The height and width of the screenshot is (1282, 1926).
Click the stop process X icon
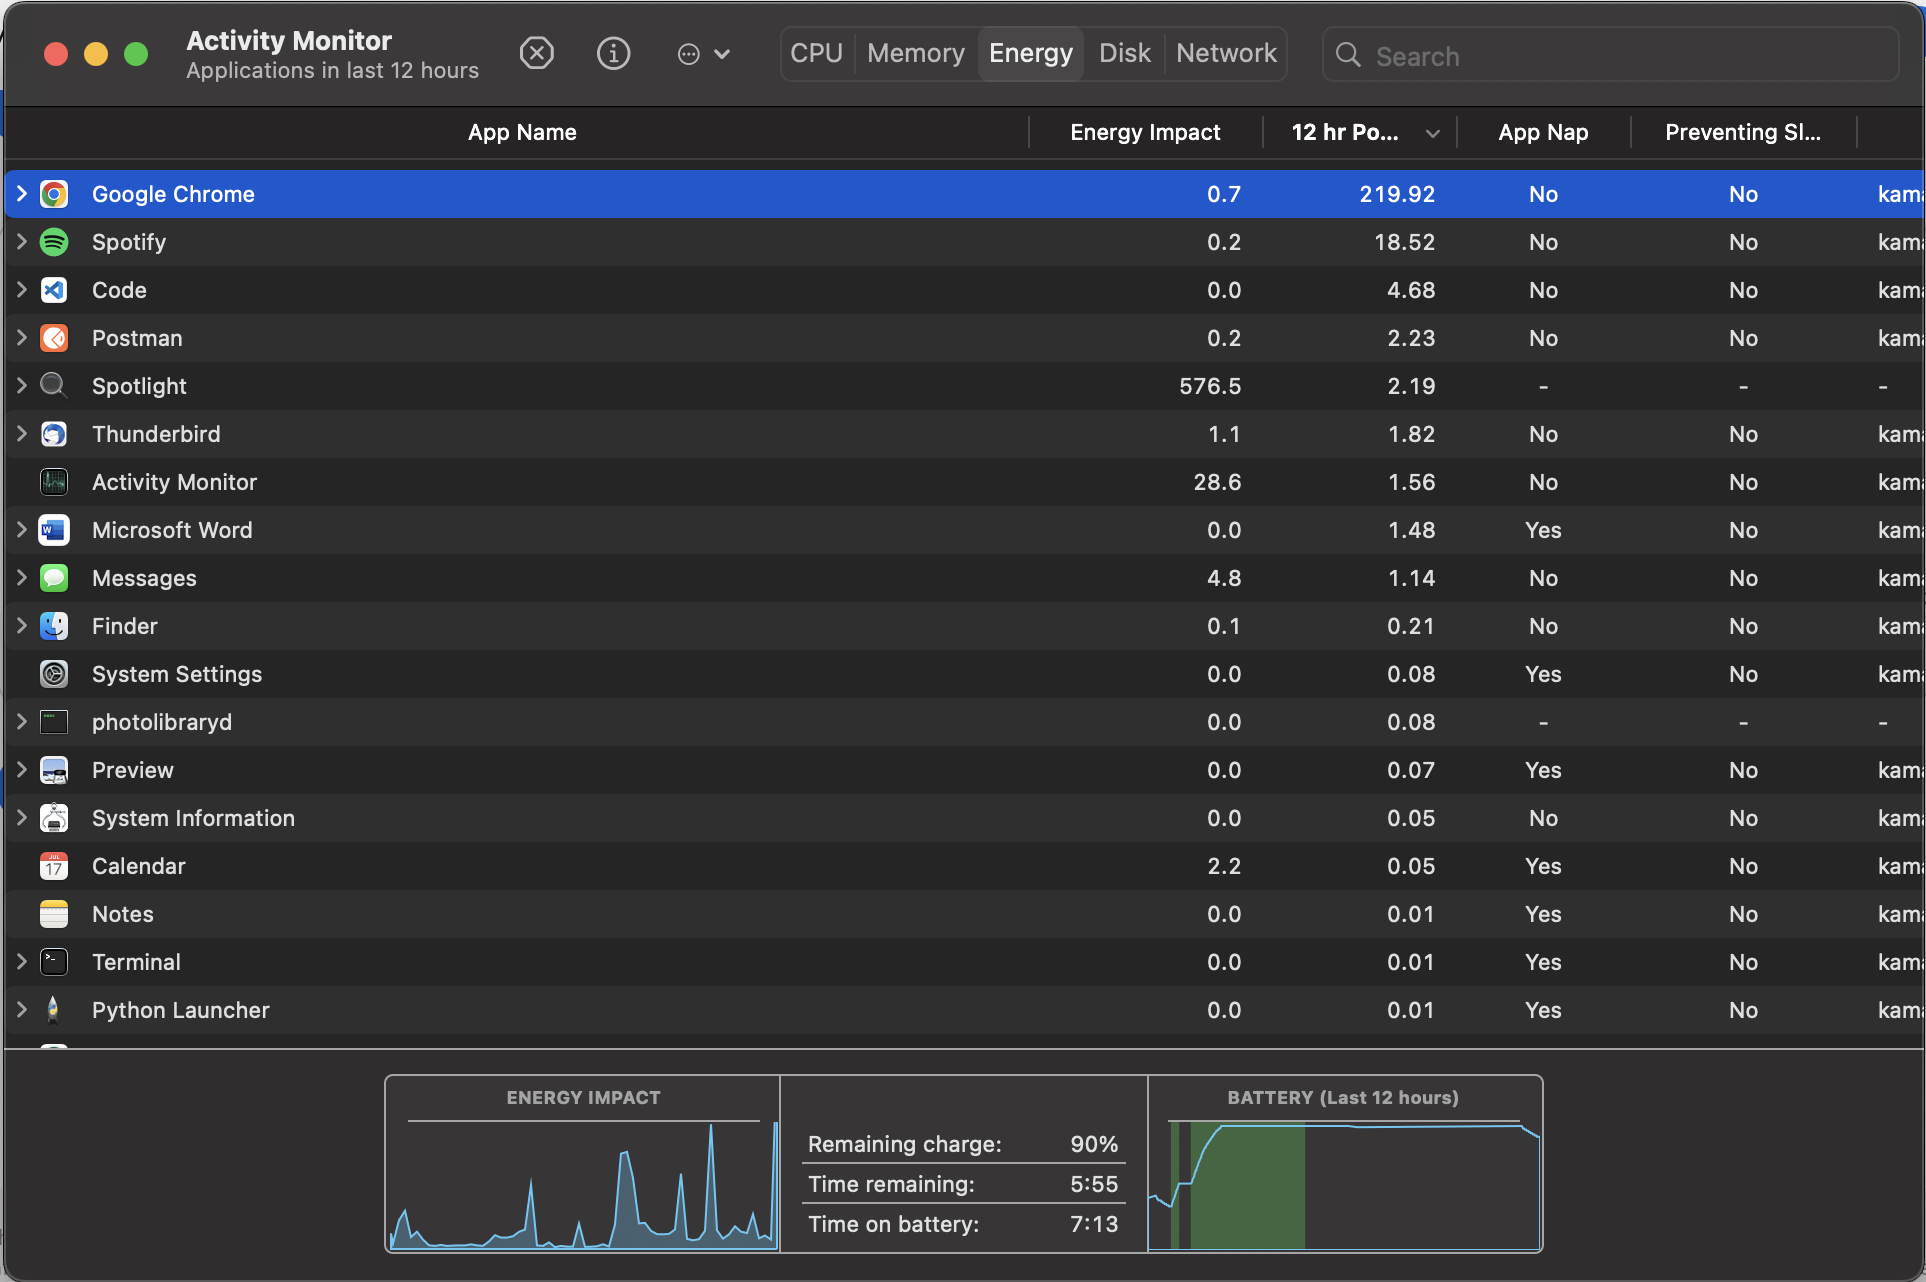(537, 53)
